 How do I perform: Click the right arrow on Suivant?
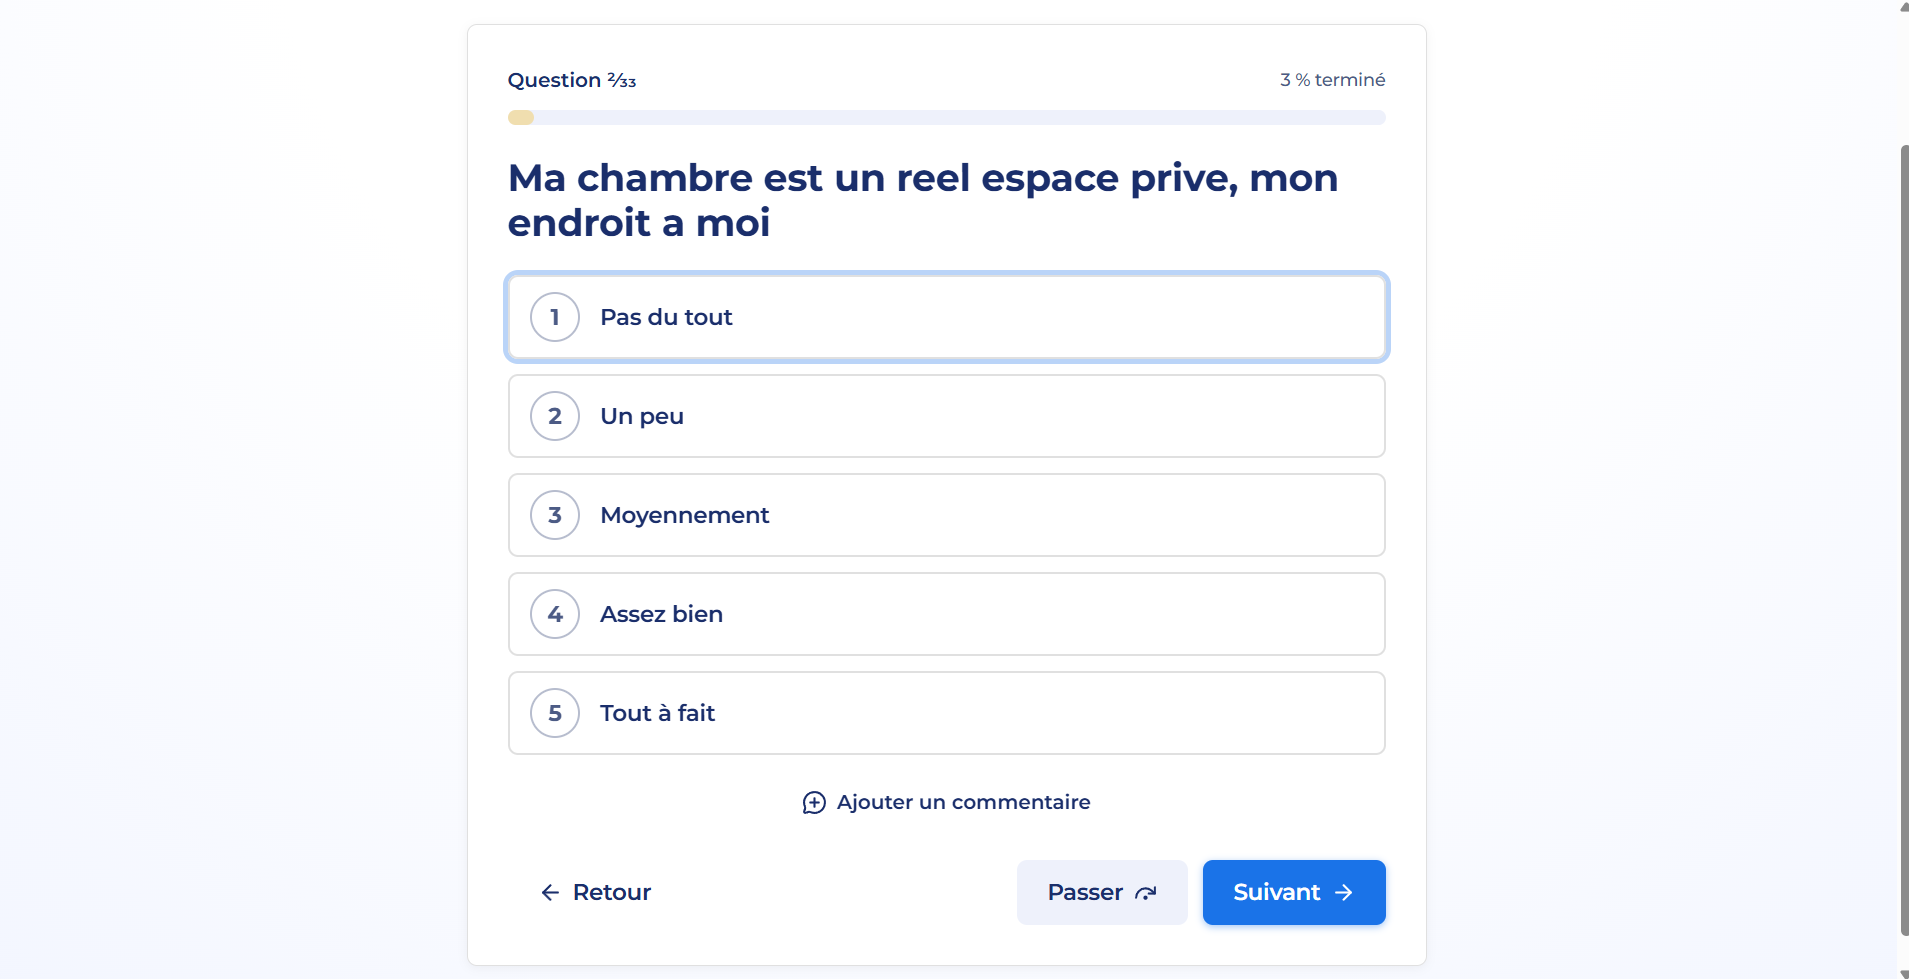(1344, 892)
